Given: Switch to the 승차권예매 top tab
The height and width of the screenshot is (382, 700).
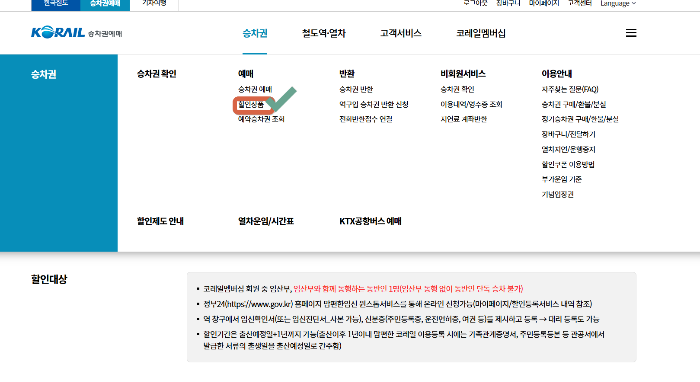Looking at the screenshot, I should pyautogui.click(x=105, y=4).
